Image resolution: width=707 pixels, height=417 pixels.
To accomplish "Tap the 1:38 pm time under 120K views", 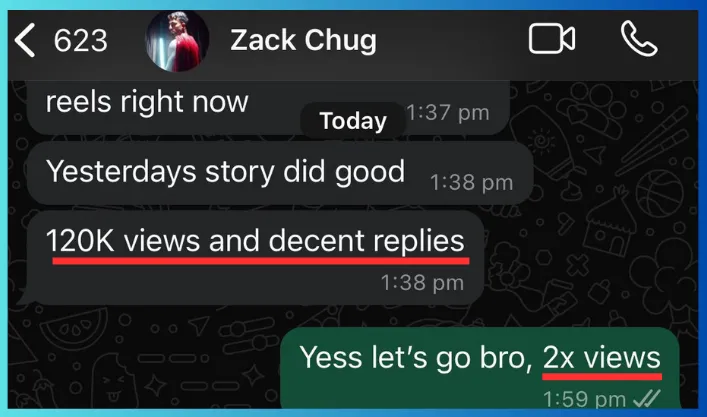I will 422,283.
